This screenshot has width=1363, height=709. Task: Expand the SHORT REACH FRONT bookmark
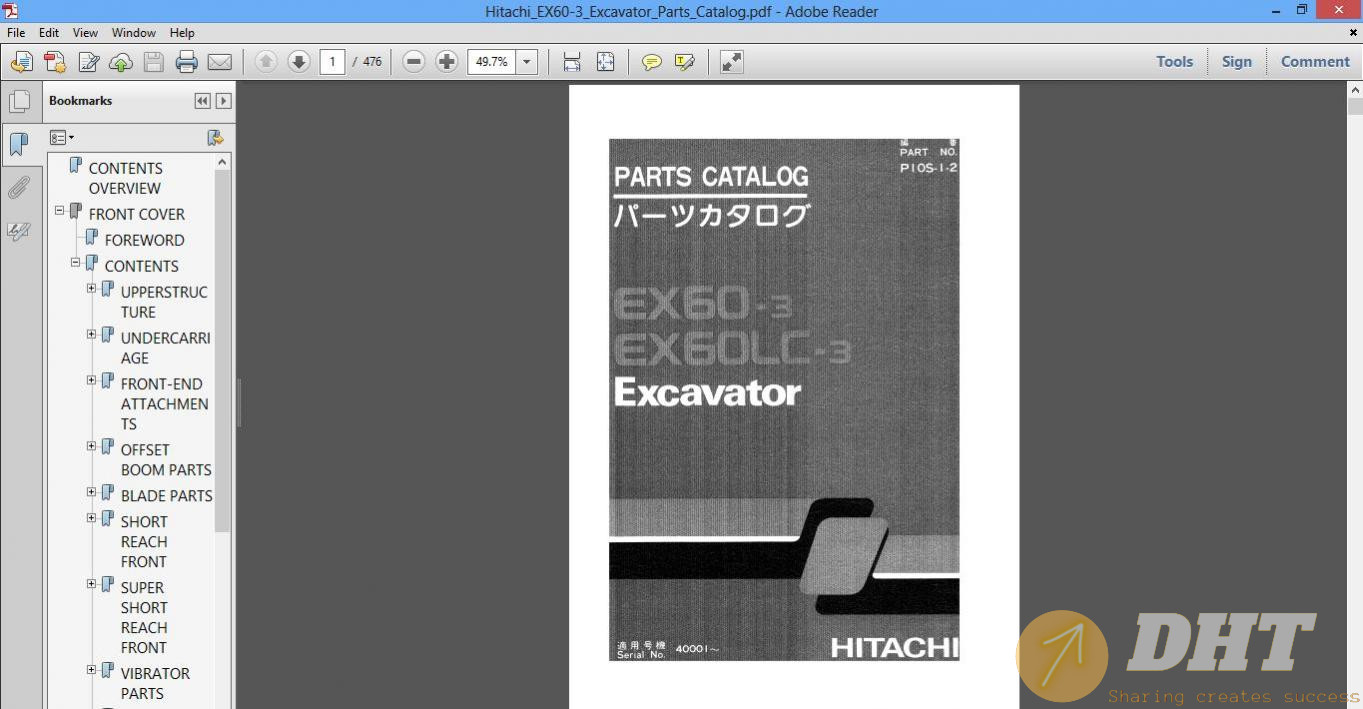pos(91,519)
